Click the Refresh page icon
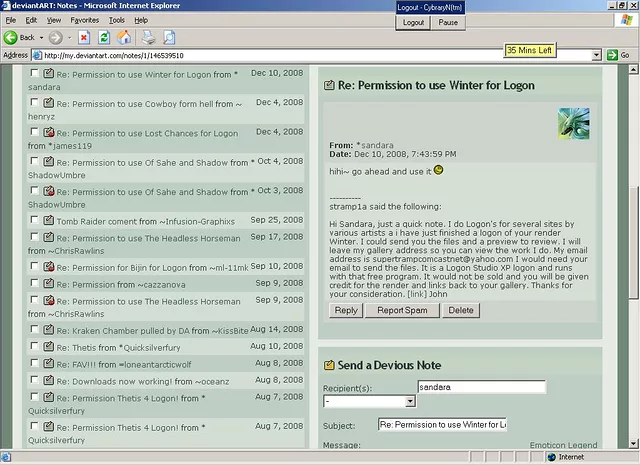The image size is (640, 465). click(105, 38)
